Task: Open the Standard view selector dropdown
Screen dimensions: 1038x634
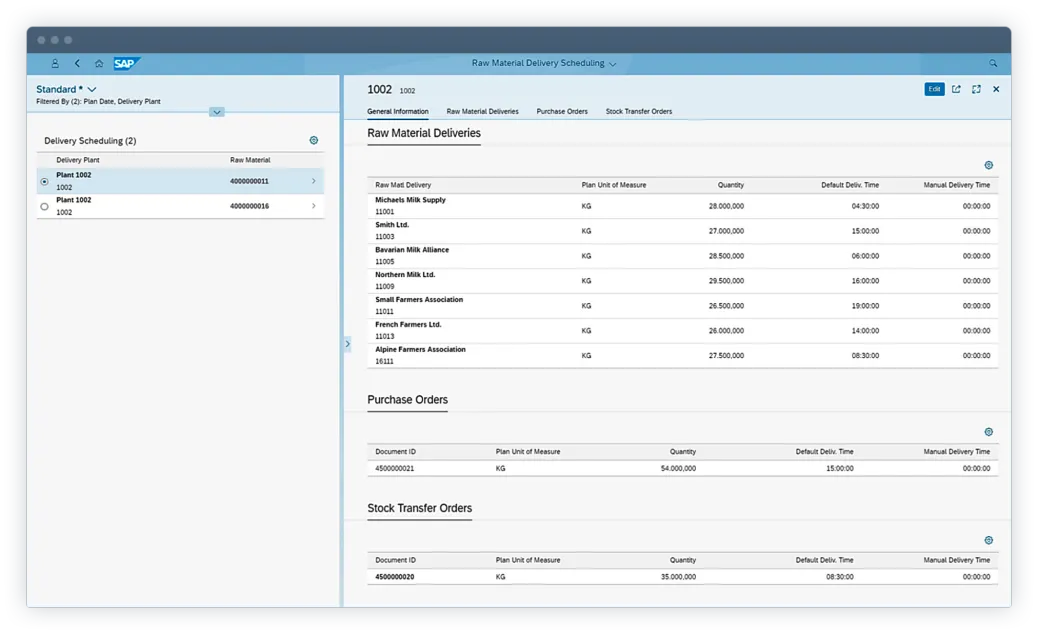Action: [91, 88]
